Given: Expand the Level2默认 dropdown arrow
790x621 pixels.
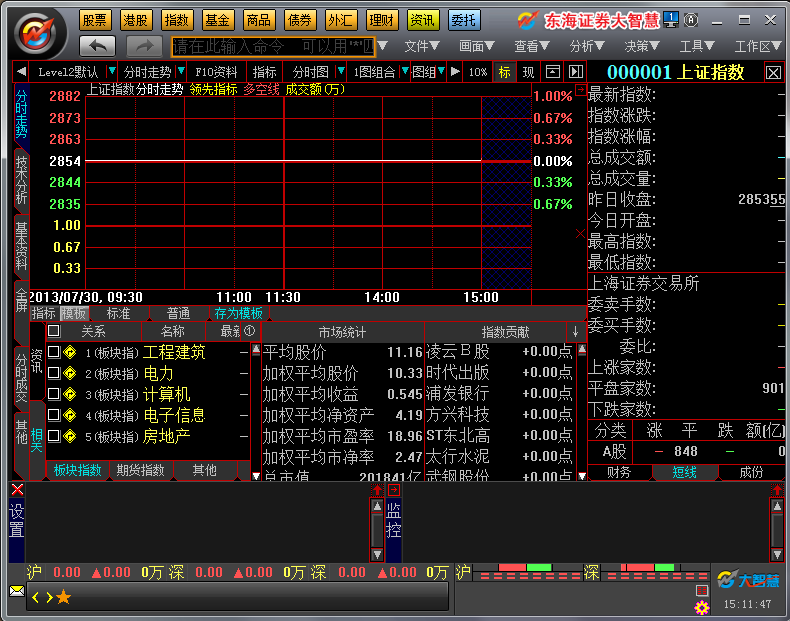Looking at the screenshot, I should [112, 71].
